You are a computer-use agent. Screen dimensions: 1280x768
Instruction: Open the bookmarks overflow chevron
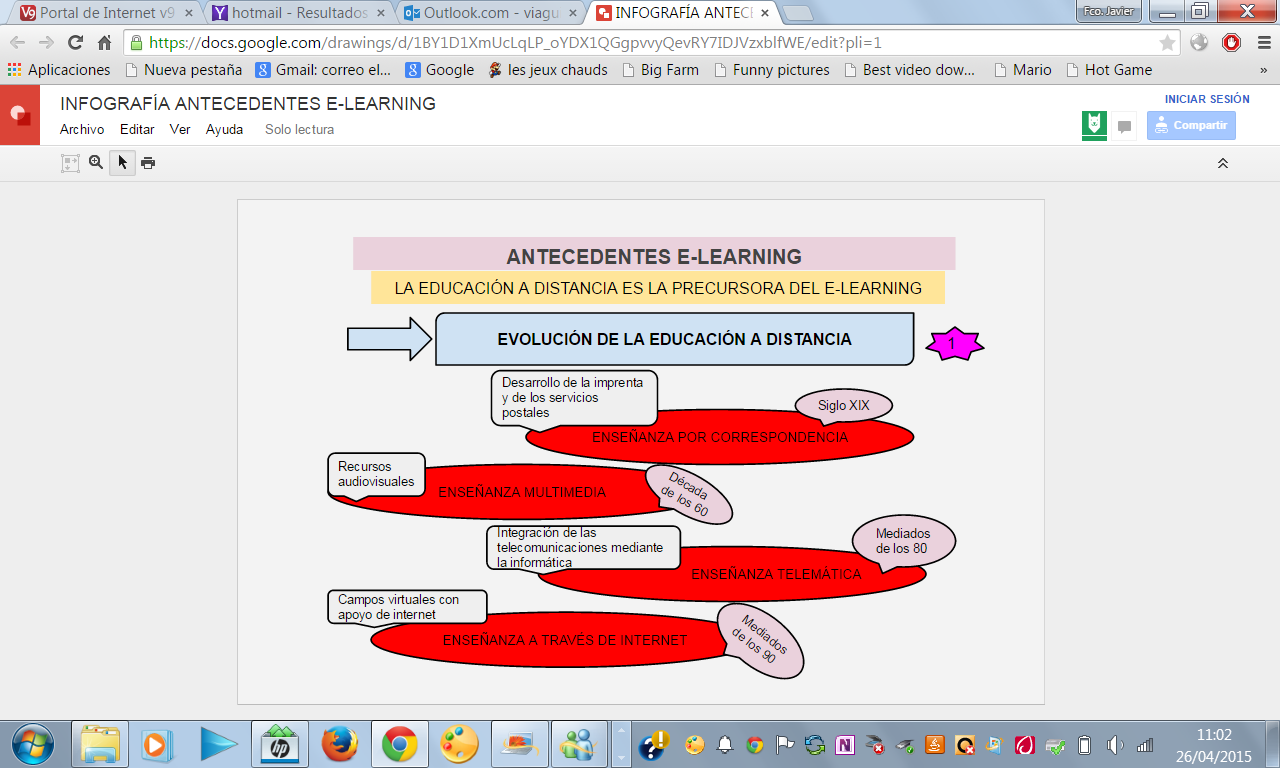coord(1262,70)
